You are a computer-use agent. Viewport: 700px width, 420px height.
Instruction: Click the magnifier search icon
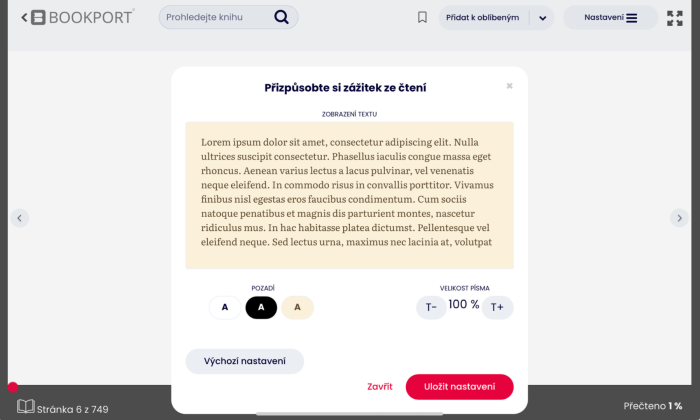(281, 17)
